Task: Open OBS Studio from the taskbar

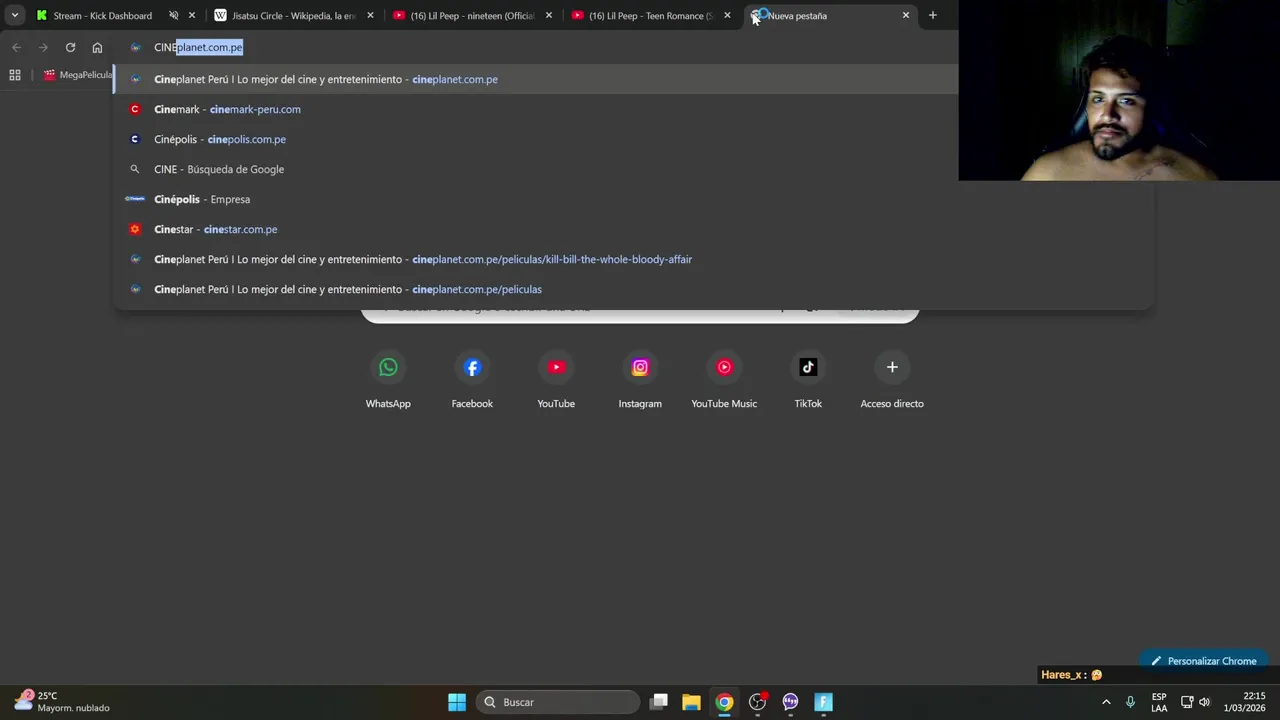Action: 757,702
